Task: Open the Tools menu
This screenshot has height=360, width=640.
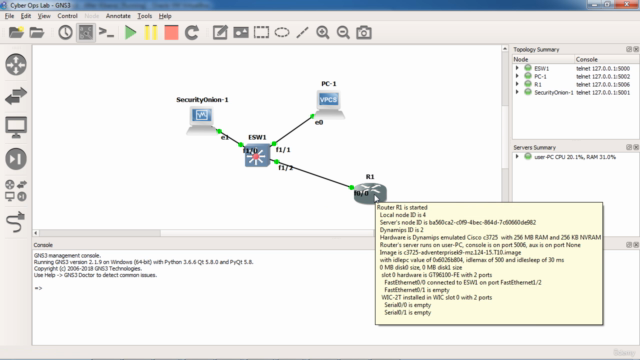Action: (144, 16)
